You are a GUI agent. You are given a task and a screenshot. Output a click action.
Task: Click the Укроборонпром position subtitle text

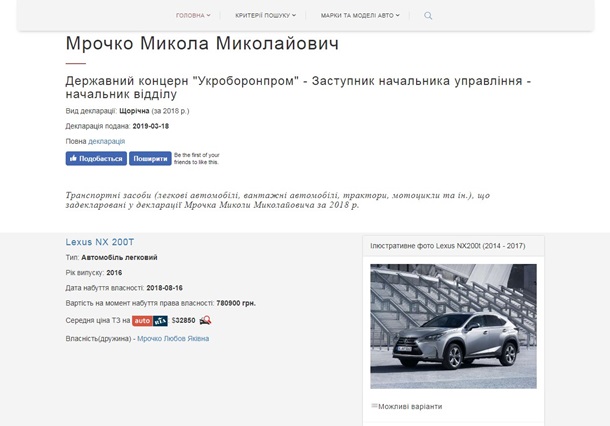coord(297,87)
